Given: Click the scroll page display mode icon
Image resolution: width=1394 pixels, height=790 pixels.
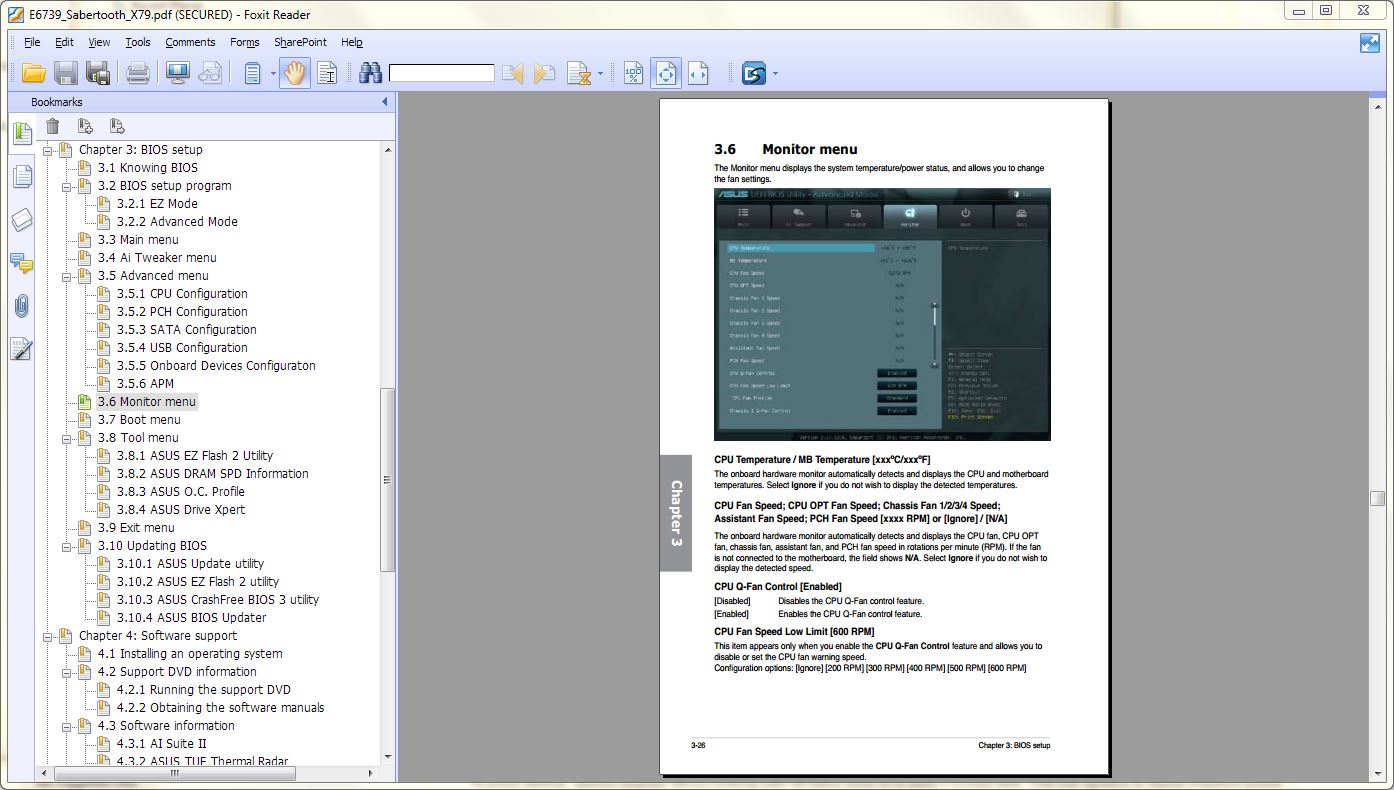Looking at the screenshot, I should [x=253, y=73].
